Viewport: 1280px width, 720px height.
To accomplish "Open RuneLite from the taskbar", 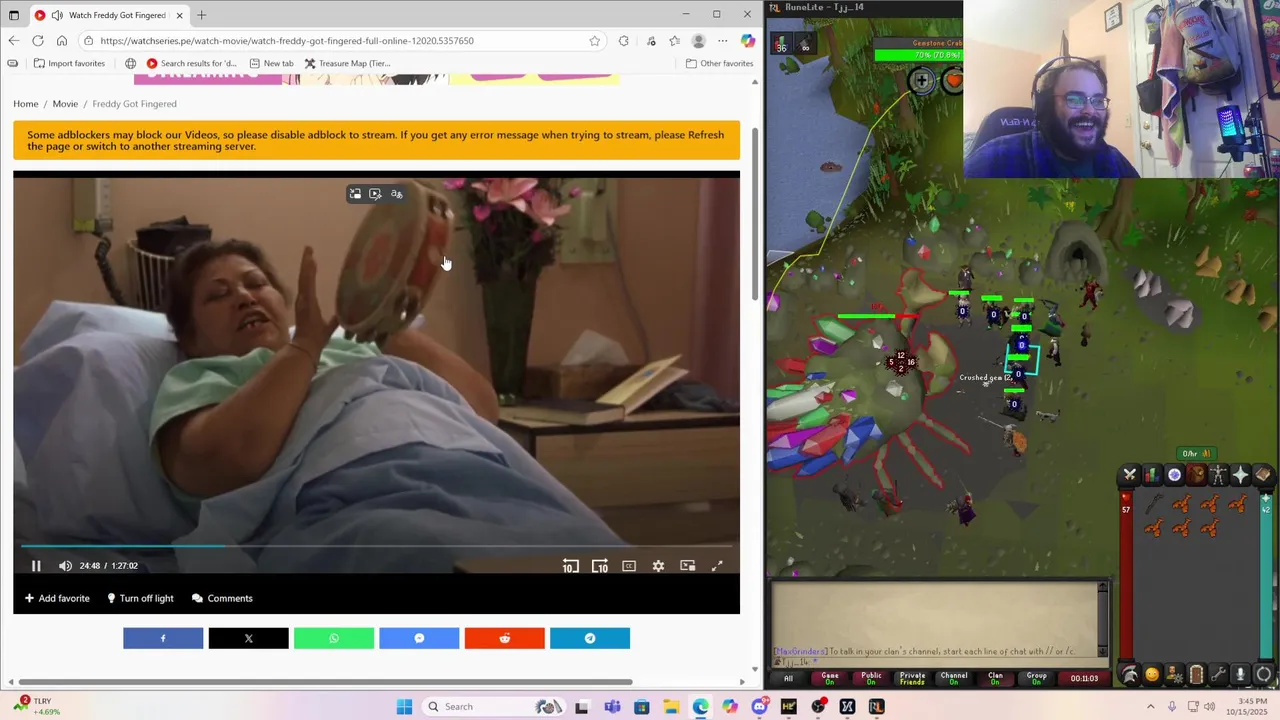I will click(x=876, y=707).
